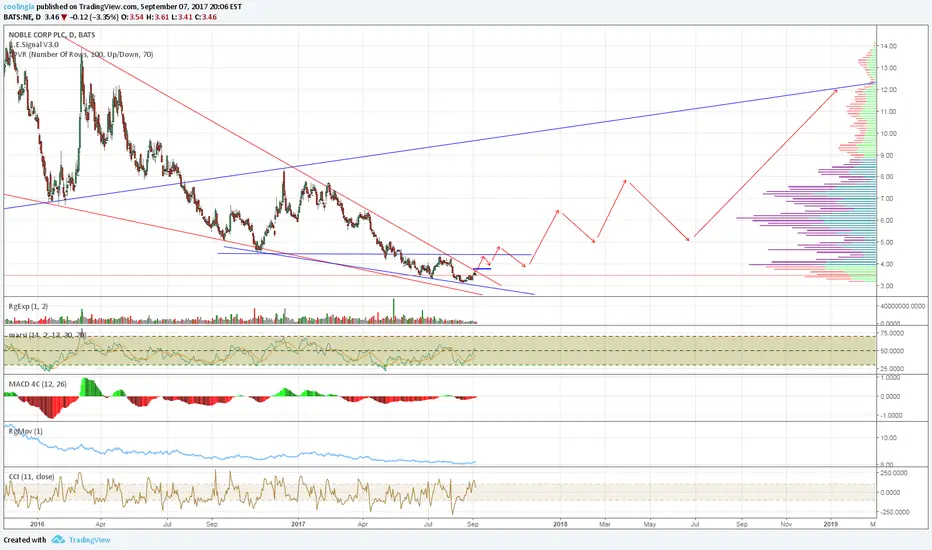Select the marsi indicator label

48,335
